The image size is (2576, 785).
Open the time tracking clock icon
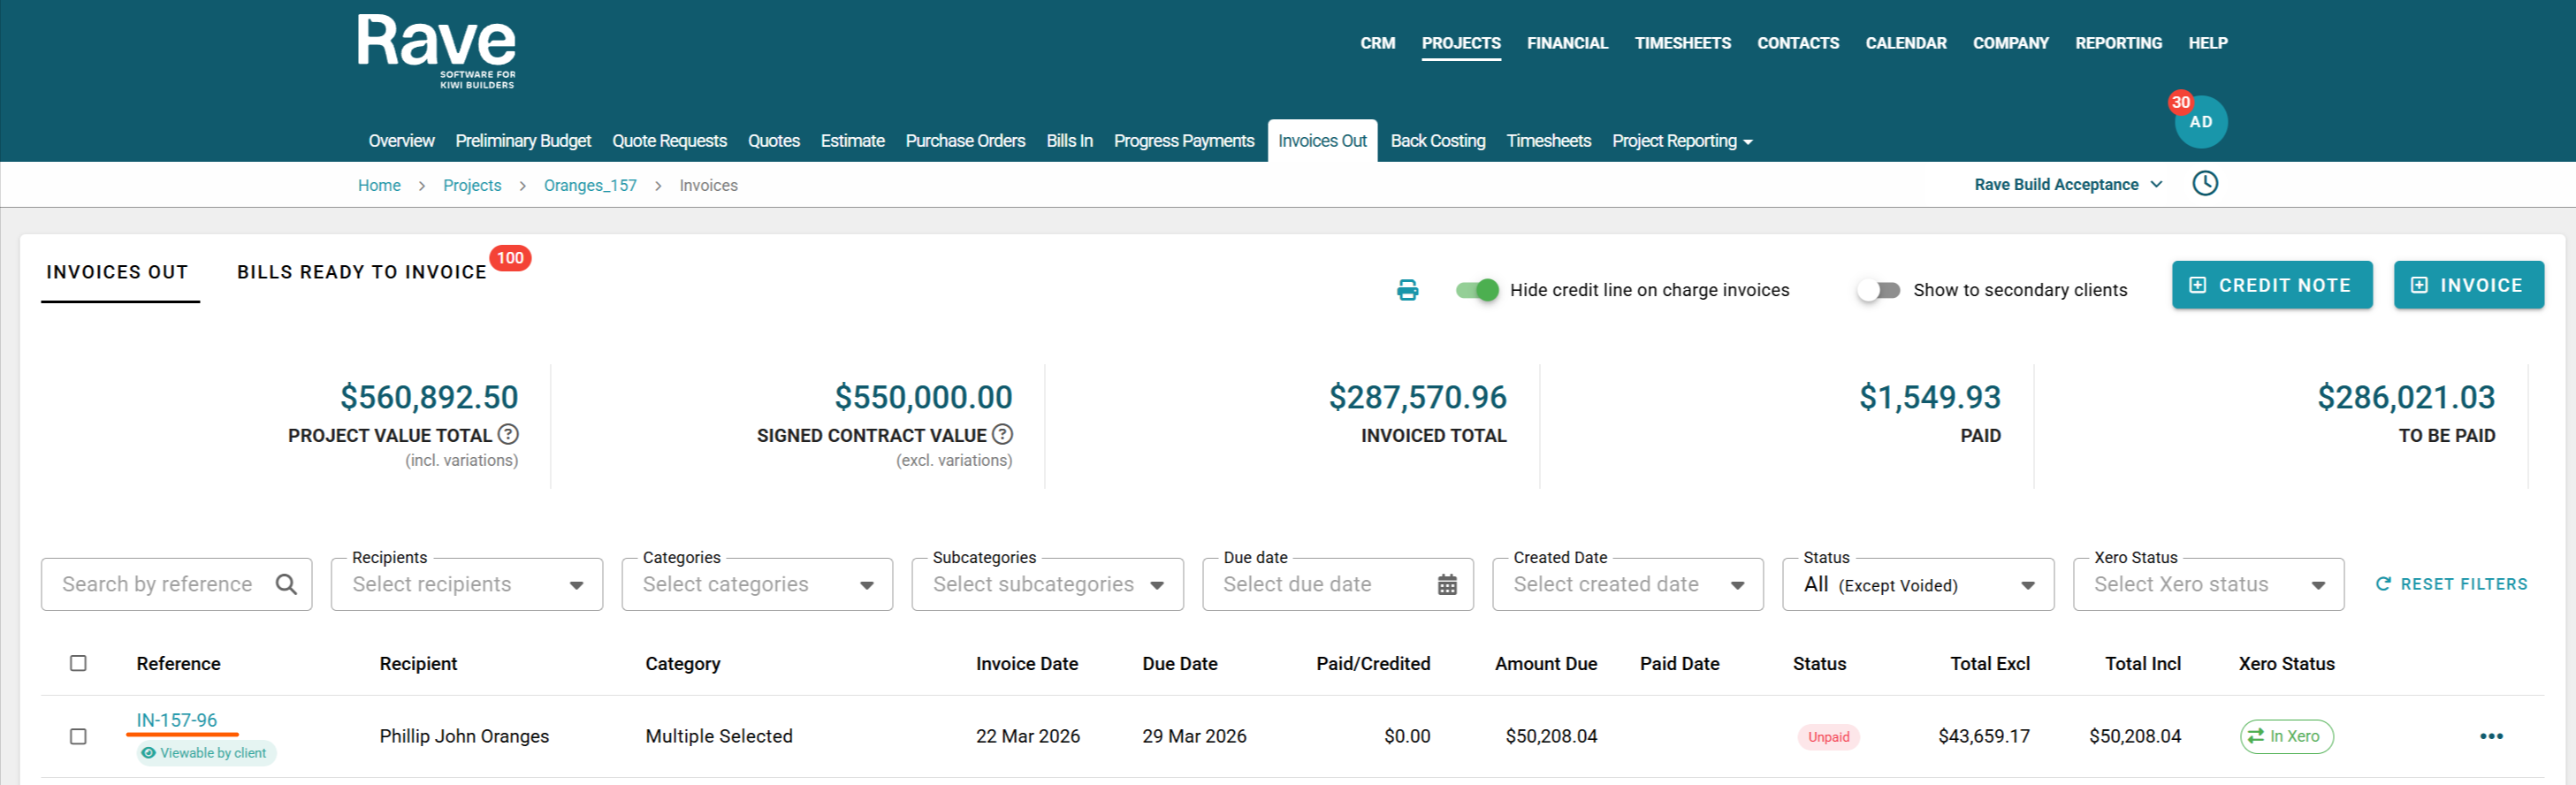(2204, 184)
